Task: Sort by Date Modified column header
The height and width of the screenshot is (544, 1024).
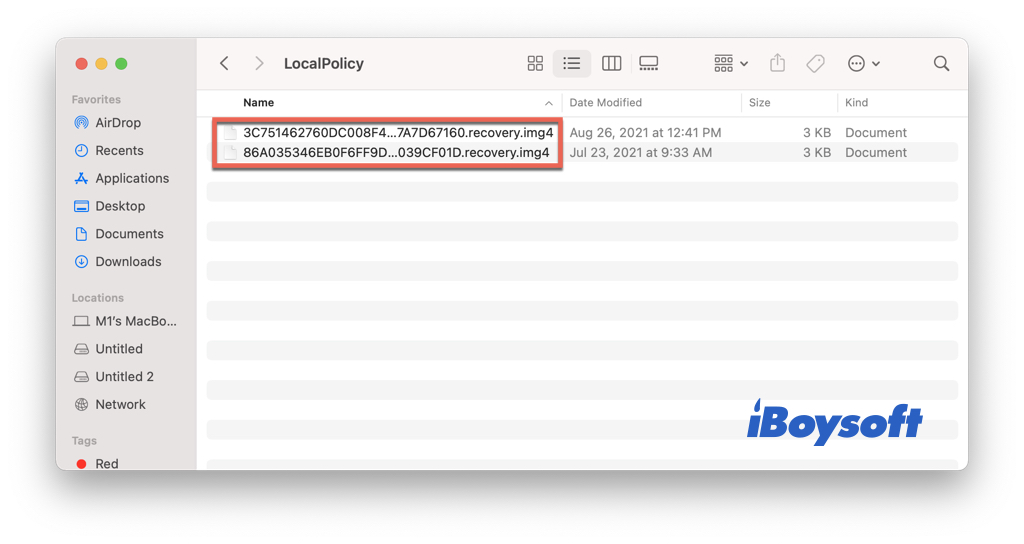Action: 606,103
